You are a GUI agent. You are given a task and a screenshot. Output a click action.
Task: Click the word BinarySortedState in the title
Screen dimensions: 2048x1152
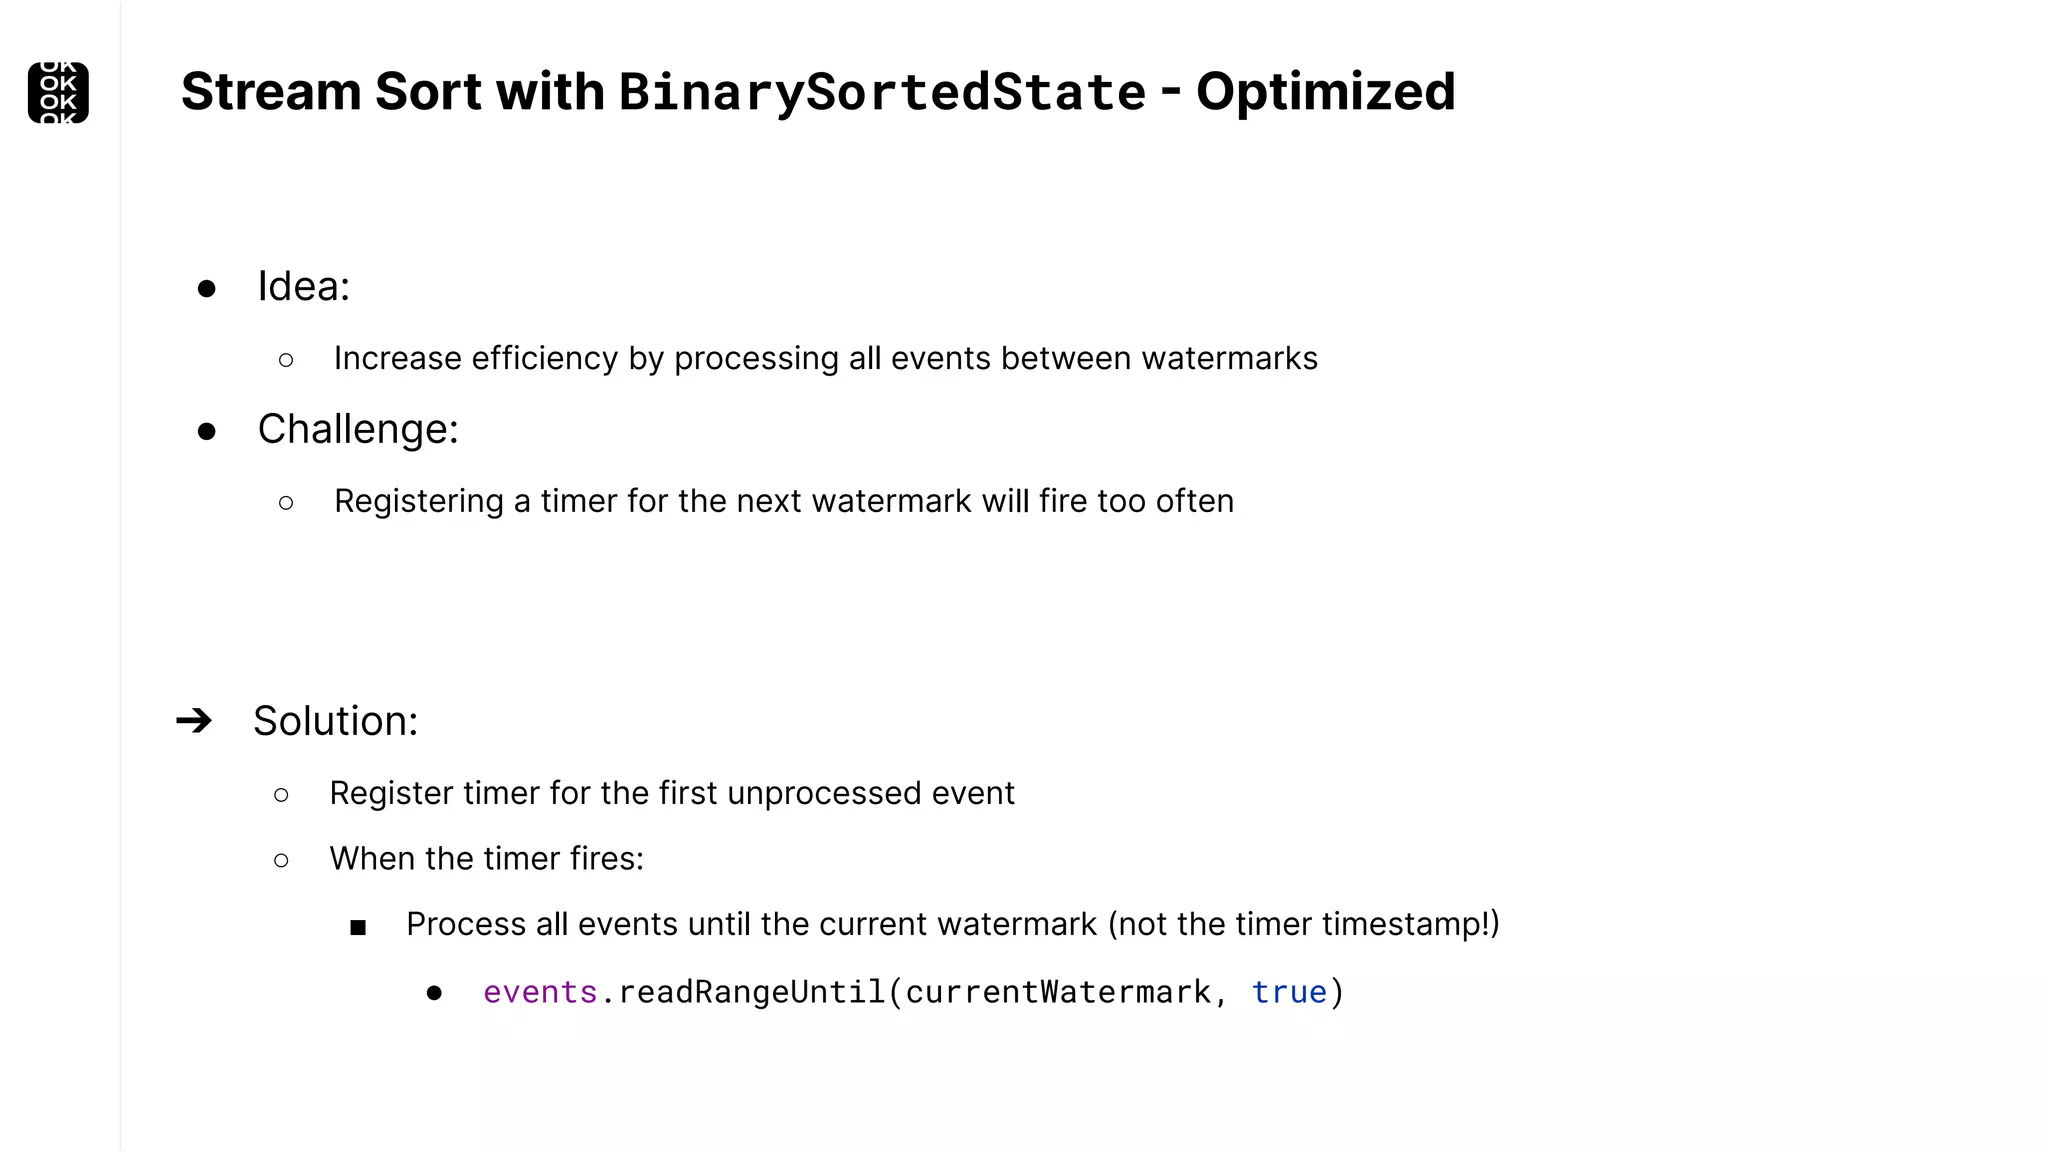point(882,92)
